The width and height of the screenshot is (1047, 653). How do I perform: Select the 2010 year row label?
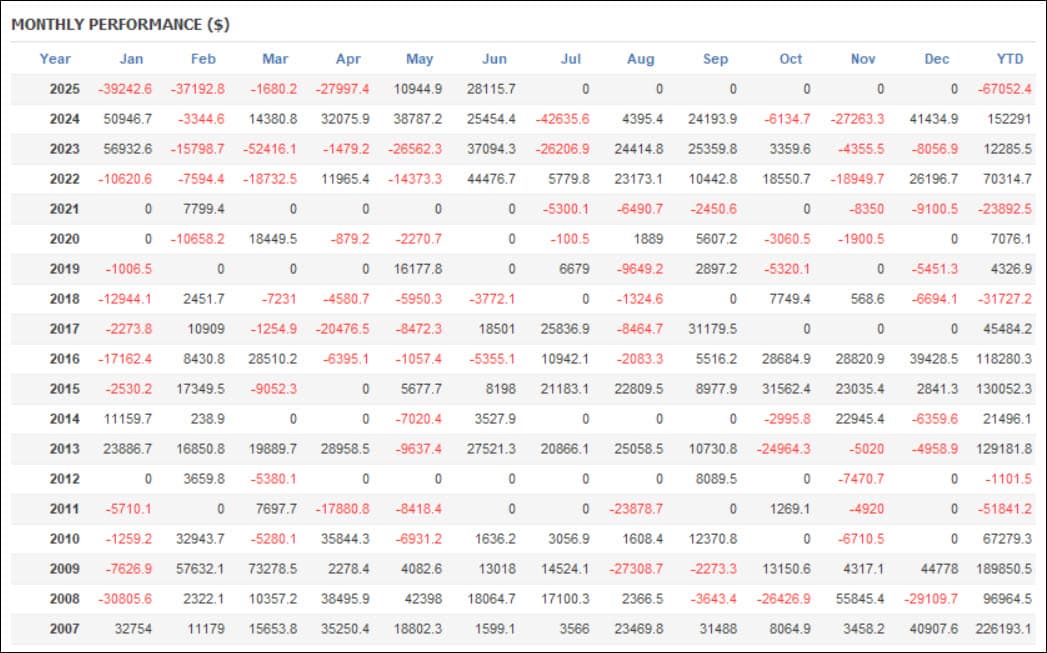pos(65,539)
